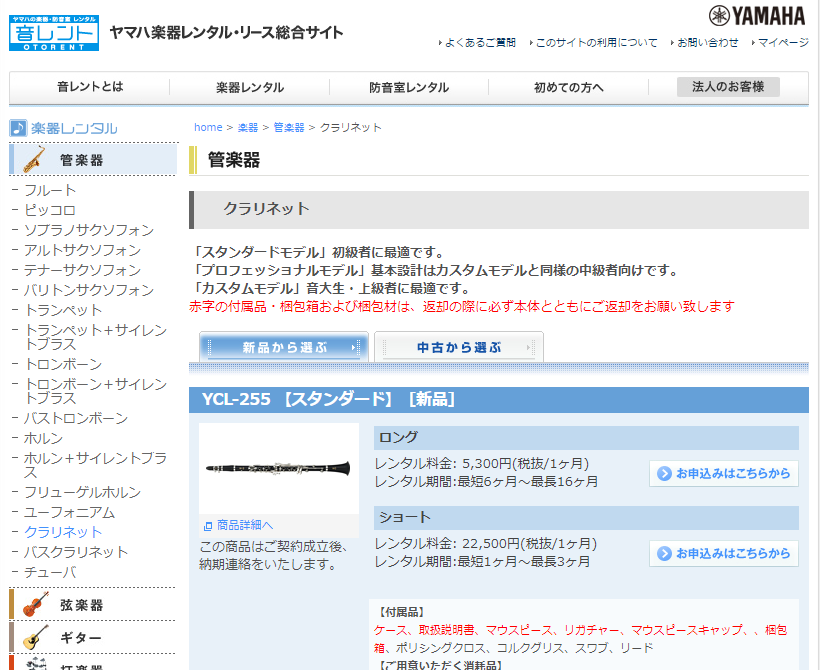820x670 pixels.
Task: Click the YAMAHA logo
Action: [x=757, y=16]
